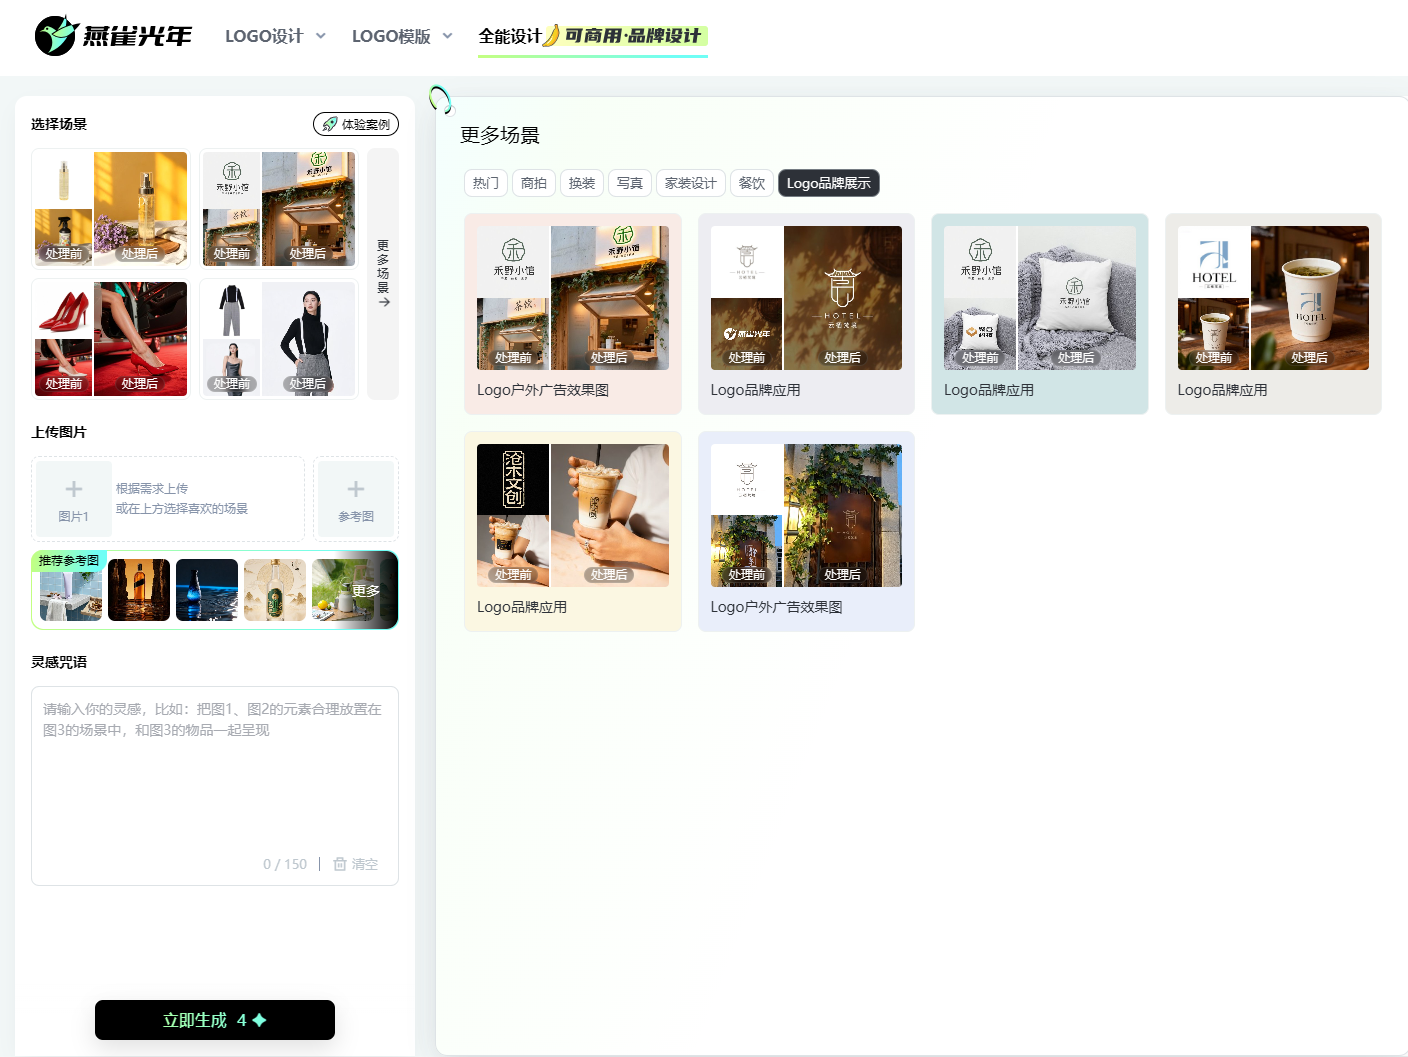
Task: Click 立即生成 button
Action: pos(215,1020)
